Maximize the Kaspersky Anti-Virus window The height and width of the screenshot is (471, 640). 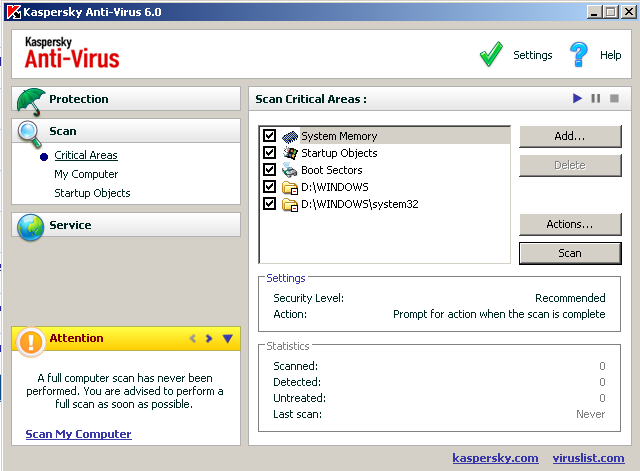pyautogui.click(x=611, y=12)
